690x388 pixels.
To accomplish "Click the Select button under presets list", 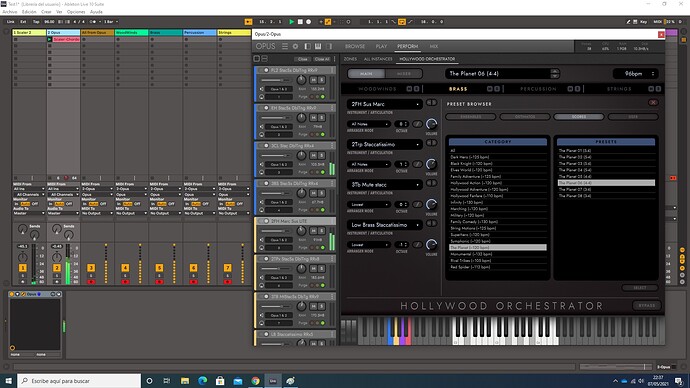I will pyautogui.click(x=640, y=288).
